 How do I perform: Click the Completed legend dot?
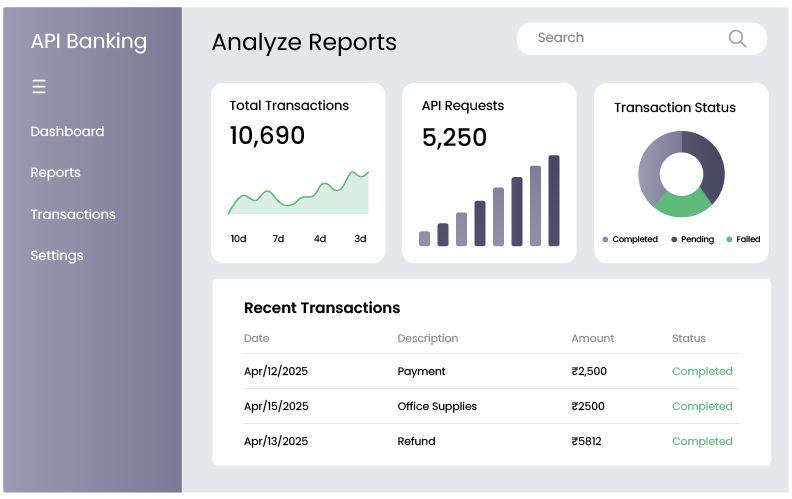606,240
